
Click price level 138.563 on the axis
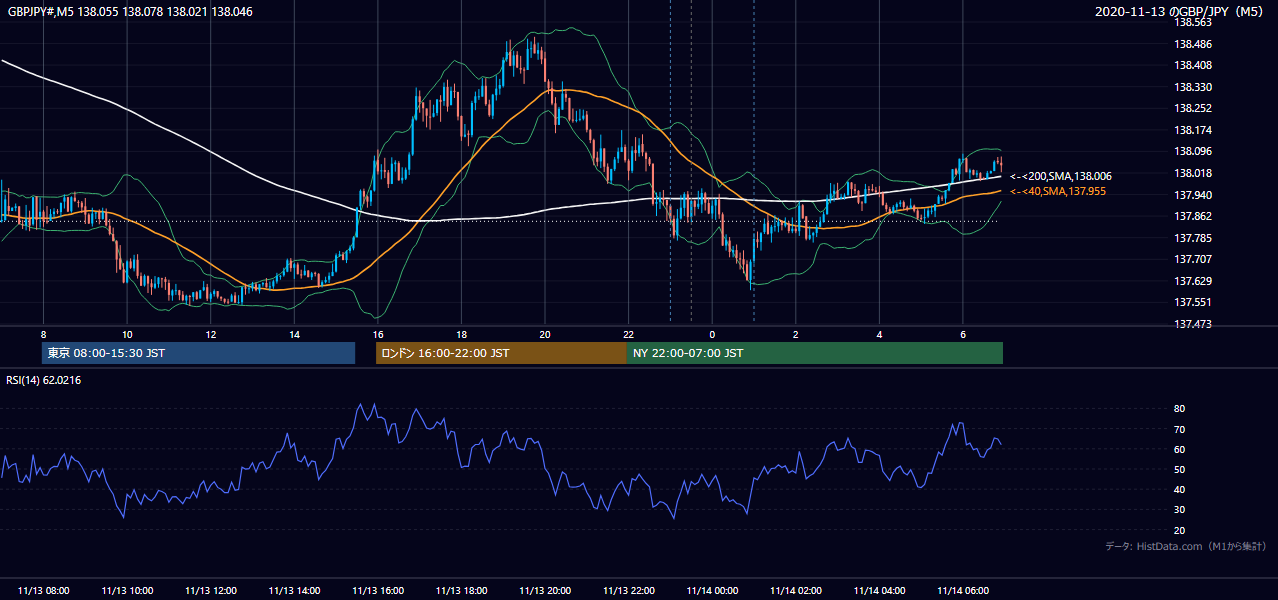point(1192,22)
